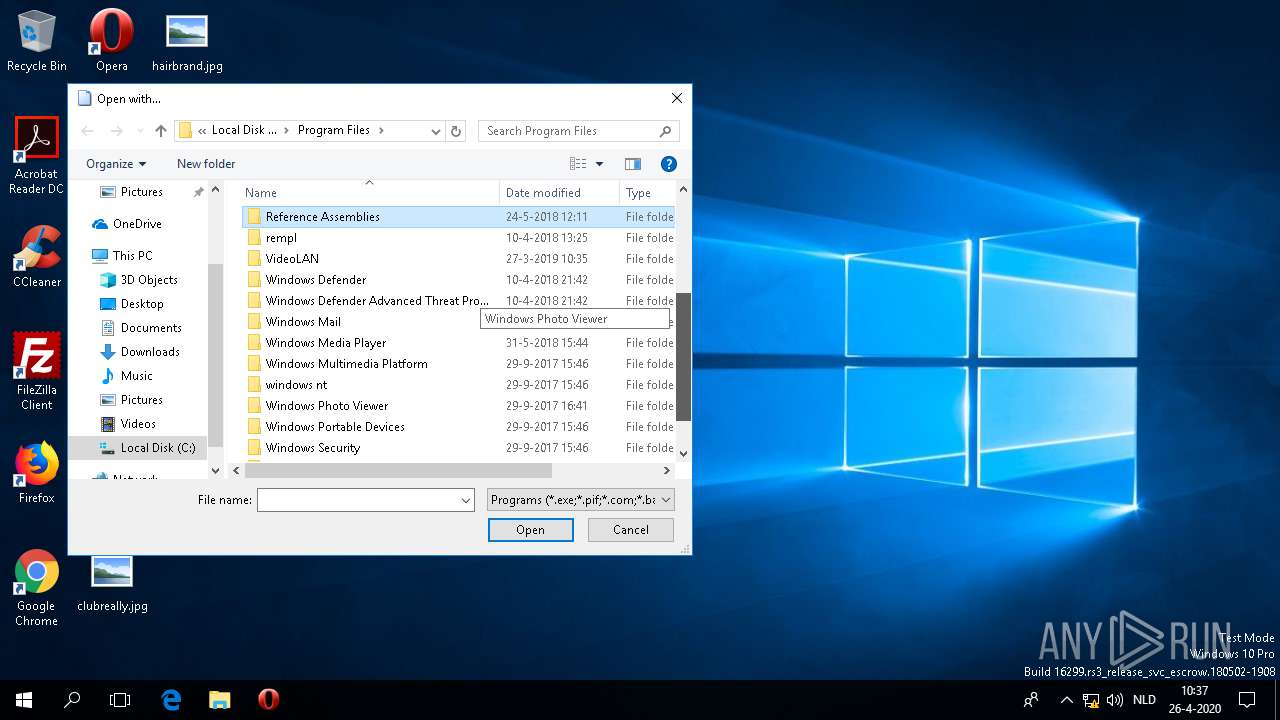Image resolution: width=1280 pixels, height=720 pixels.
Task: Open Videos in navigation pane
Action: click(x=138, y=424)
